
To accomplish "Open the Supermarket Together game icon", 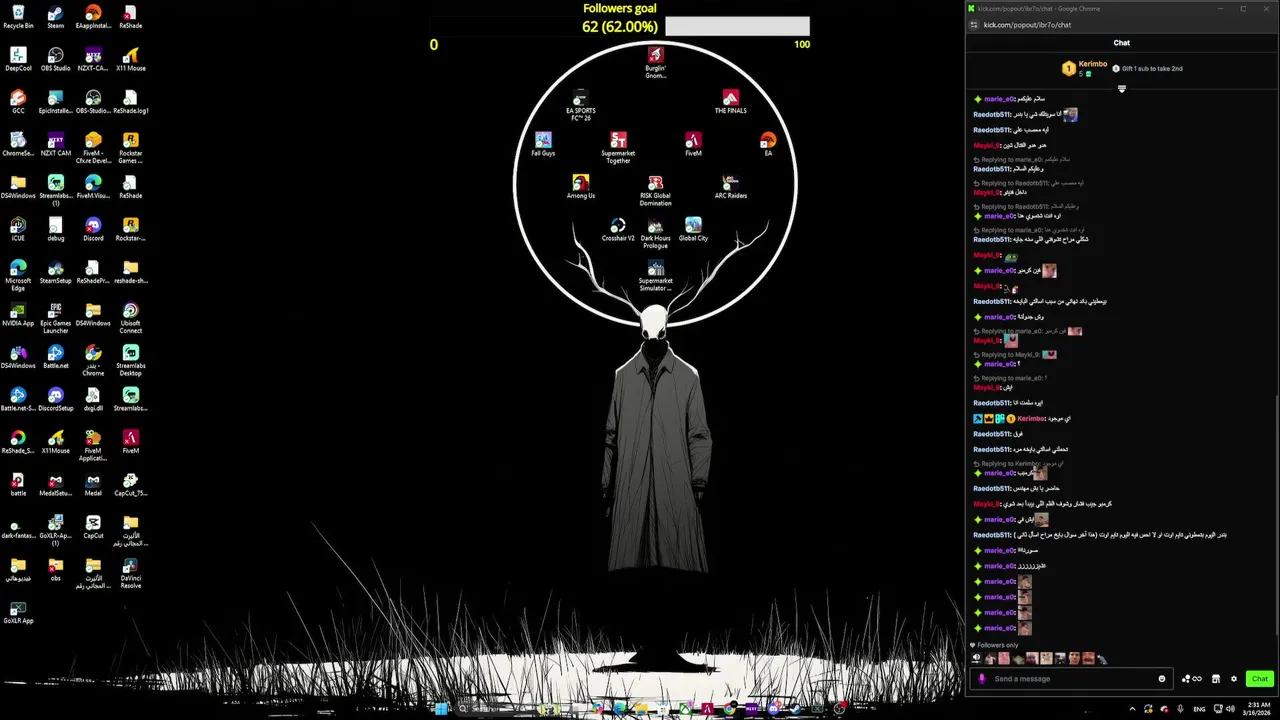I will click(x=618, y=147).
